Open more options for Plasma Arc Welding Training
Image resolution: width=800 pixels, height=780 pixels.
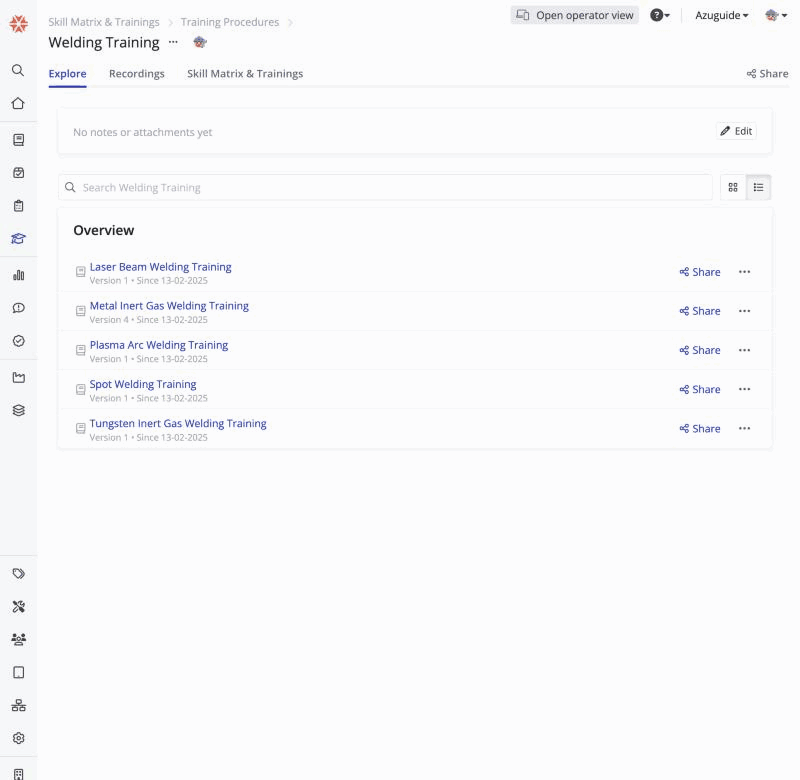744,350
